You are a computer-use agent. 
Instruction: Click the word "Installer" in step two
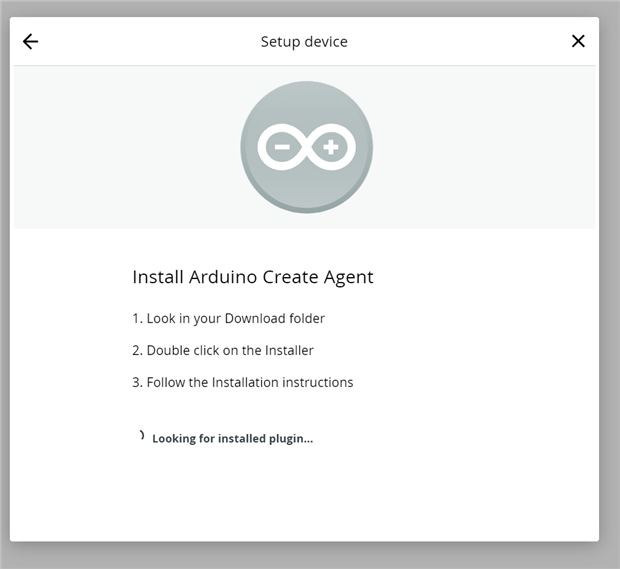coord(289,350)
